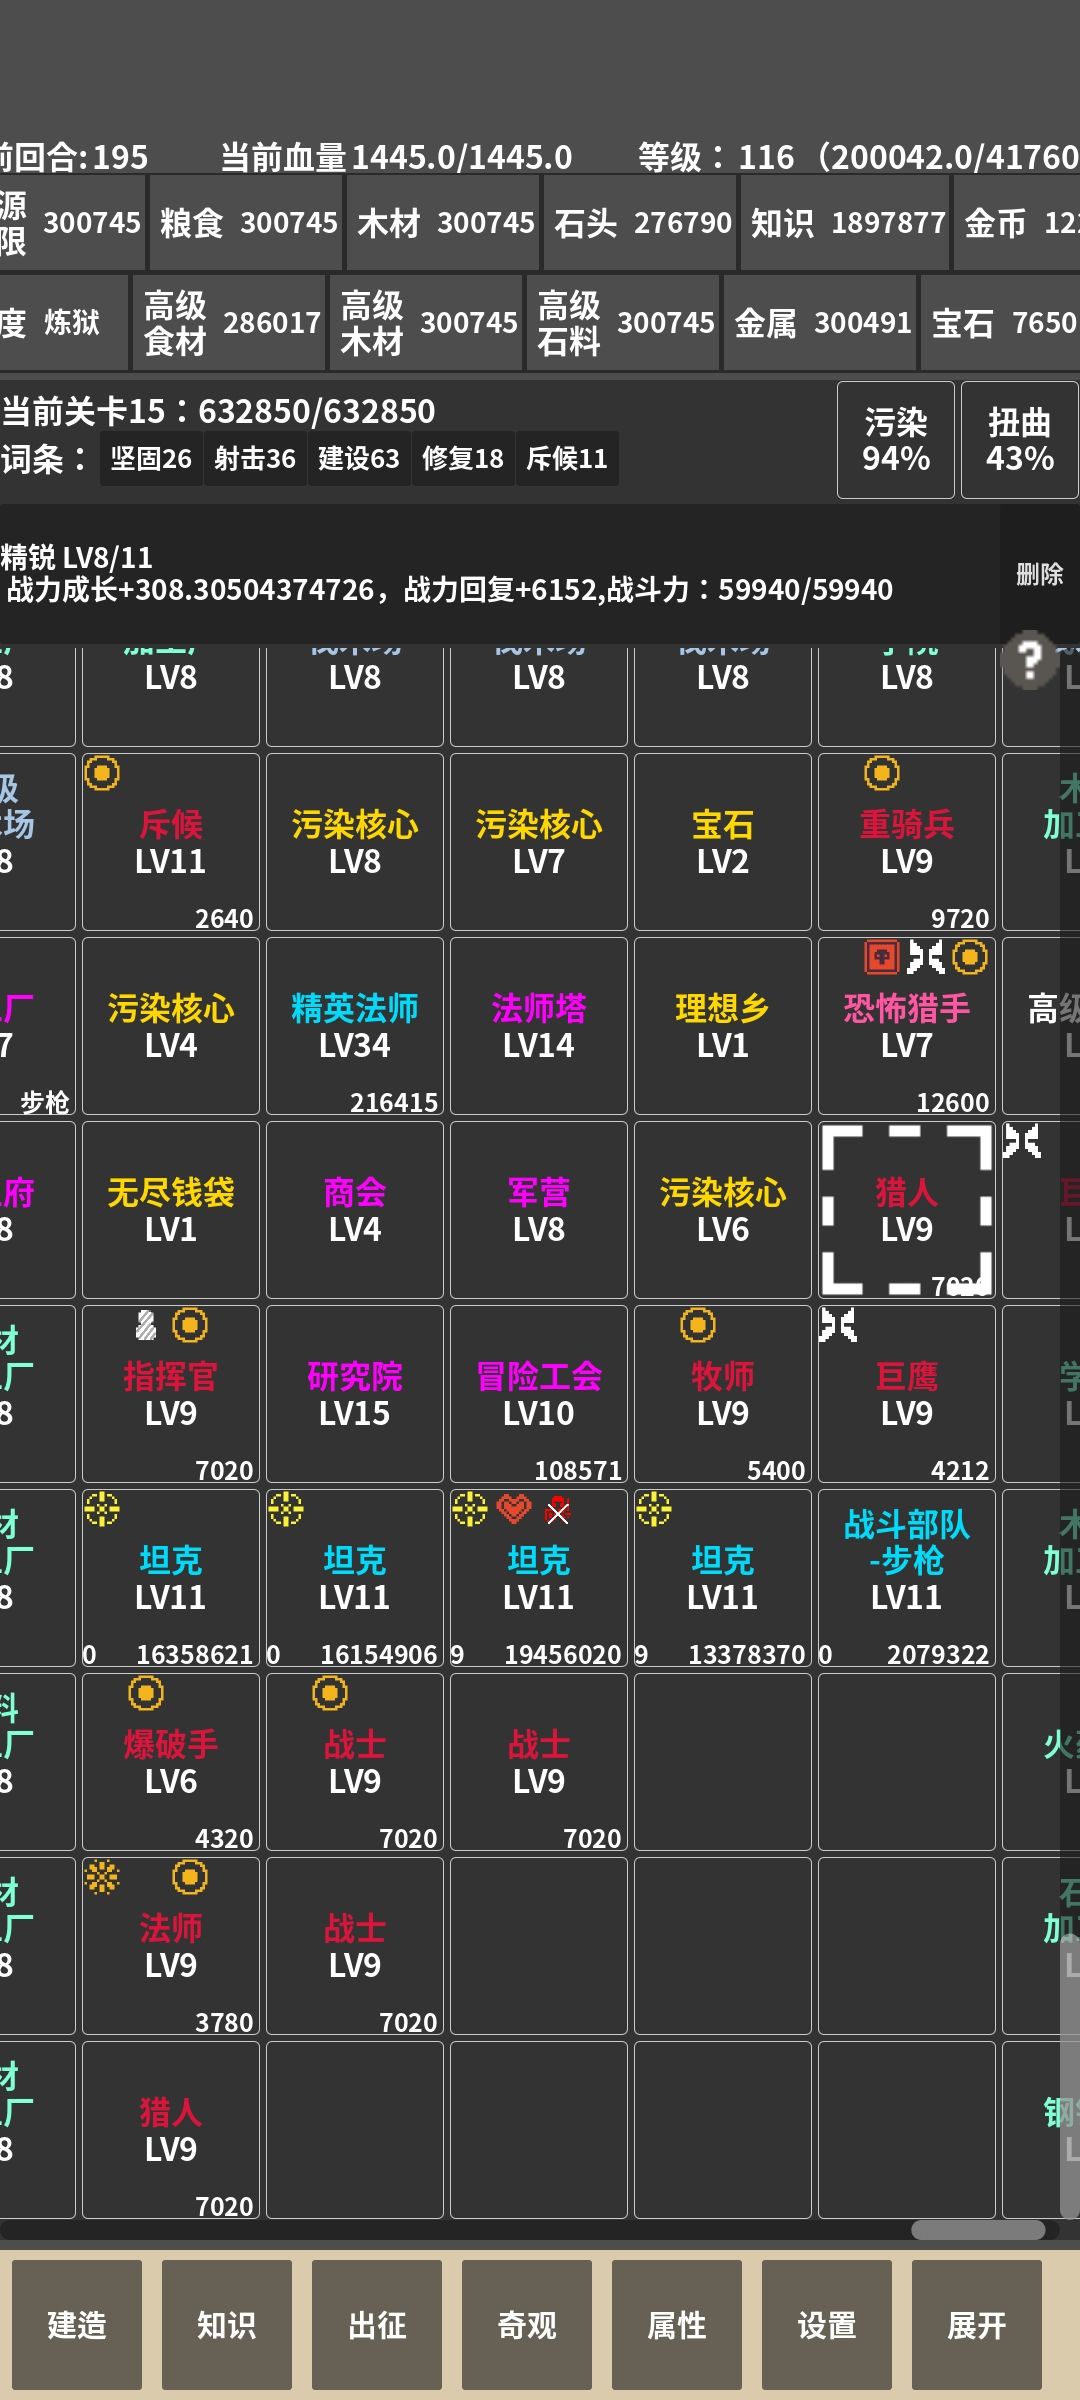The width and height of the screenshot is (1080, 2400).
Task: Select the 污染核心 LV8 tile
Action: point(355,842)
